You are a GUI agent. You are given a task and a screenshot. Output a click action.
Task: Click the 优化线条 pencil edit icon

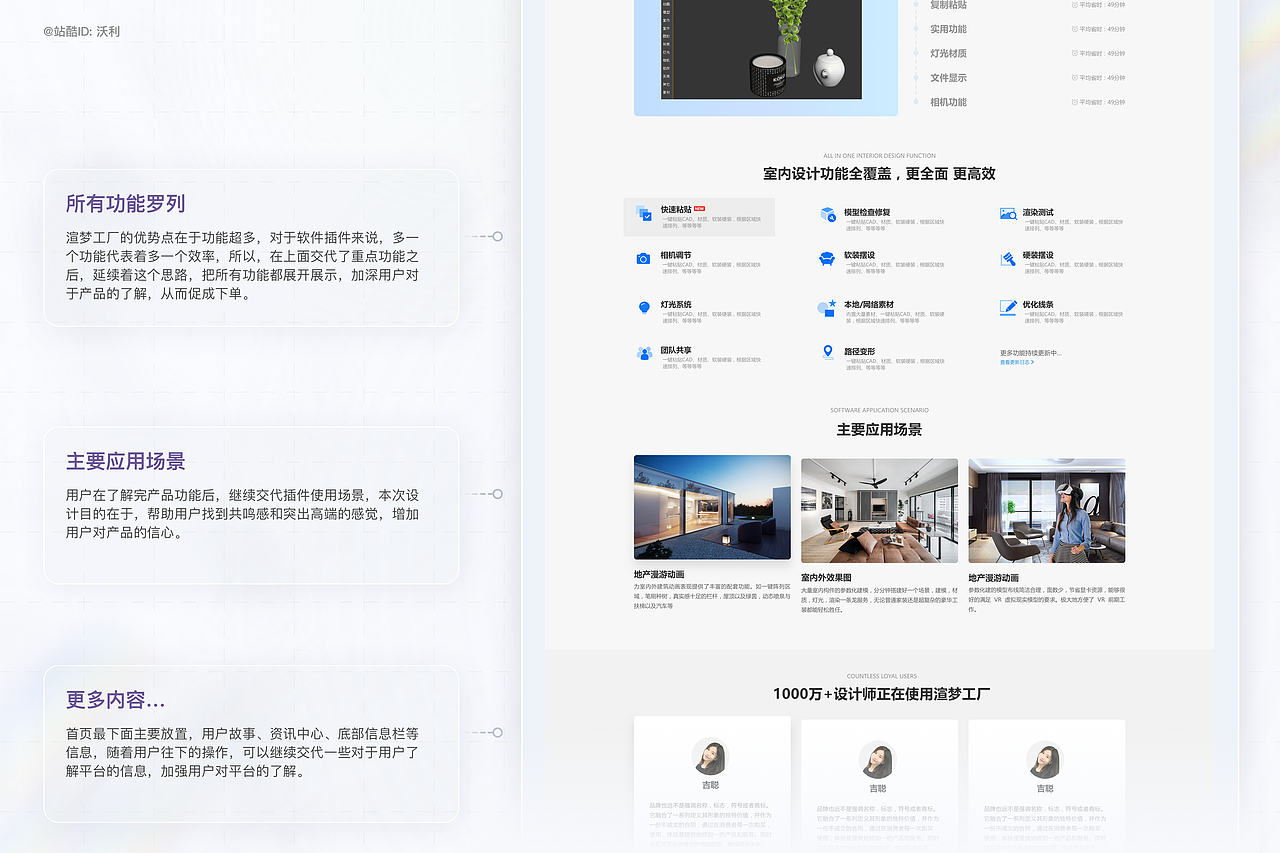tap(1008, 307)
